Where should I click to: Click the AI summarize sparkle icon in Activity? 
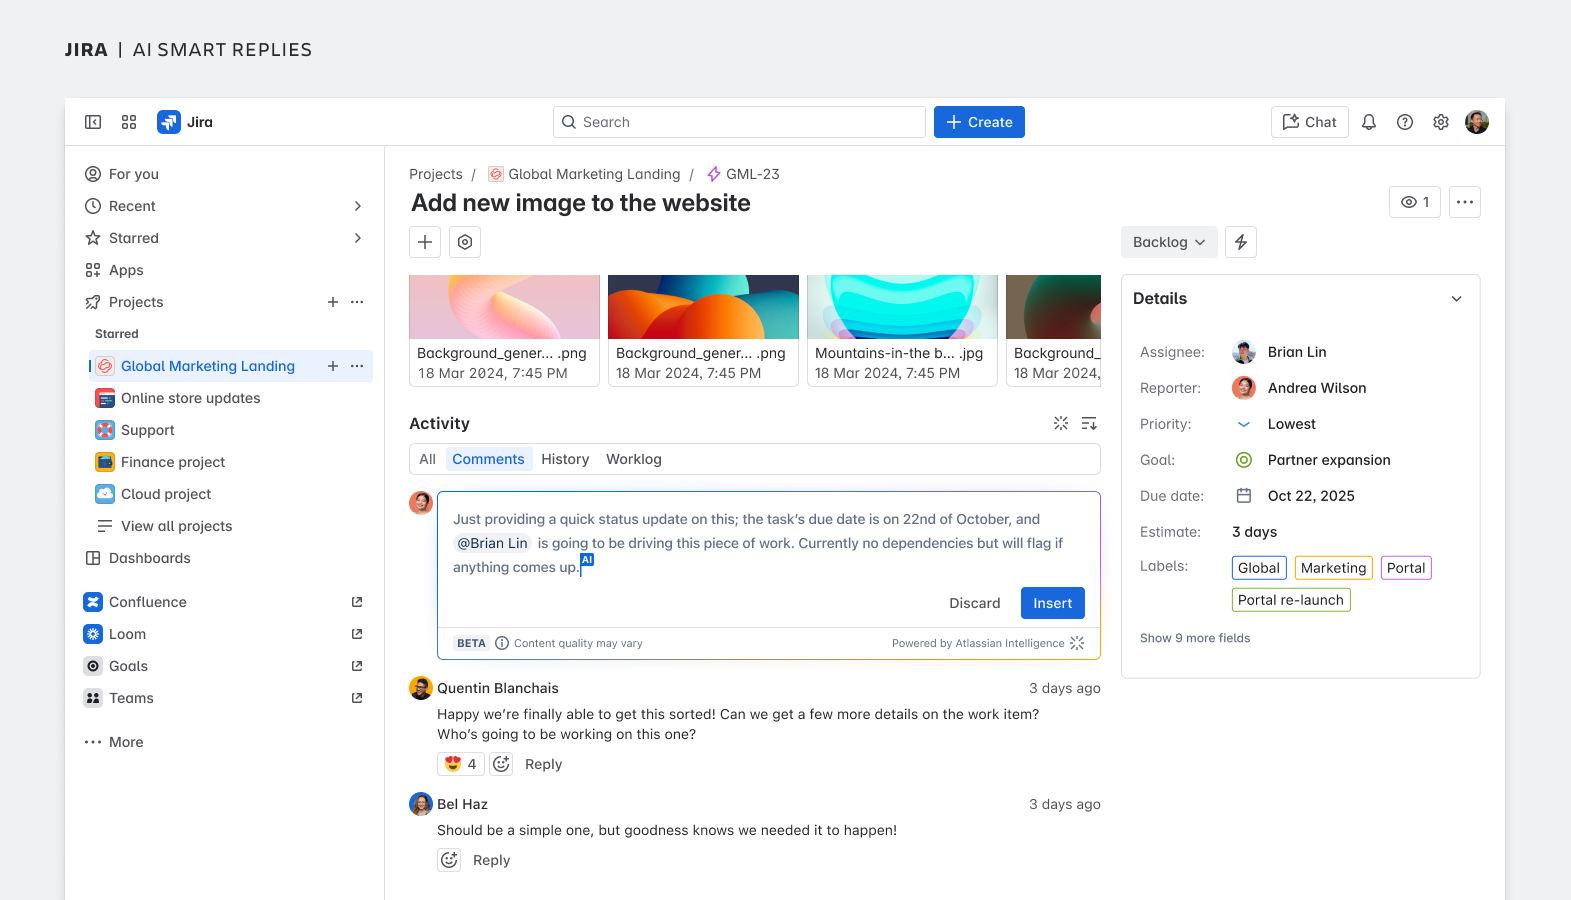coord(1061,423)
